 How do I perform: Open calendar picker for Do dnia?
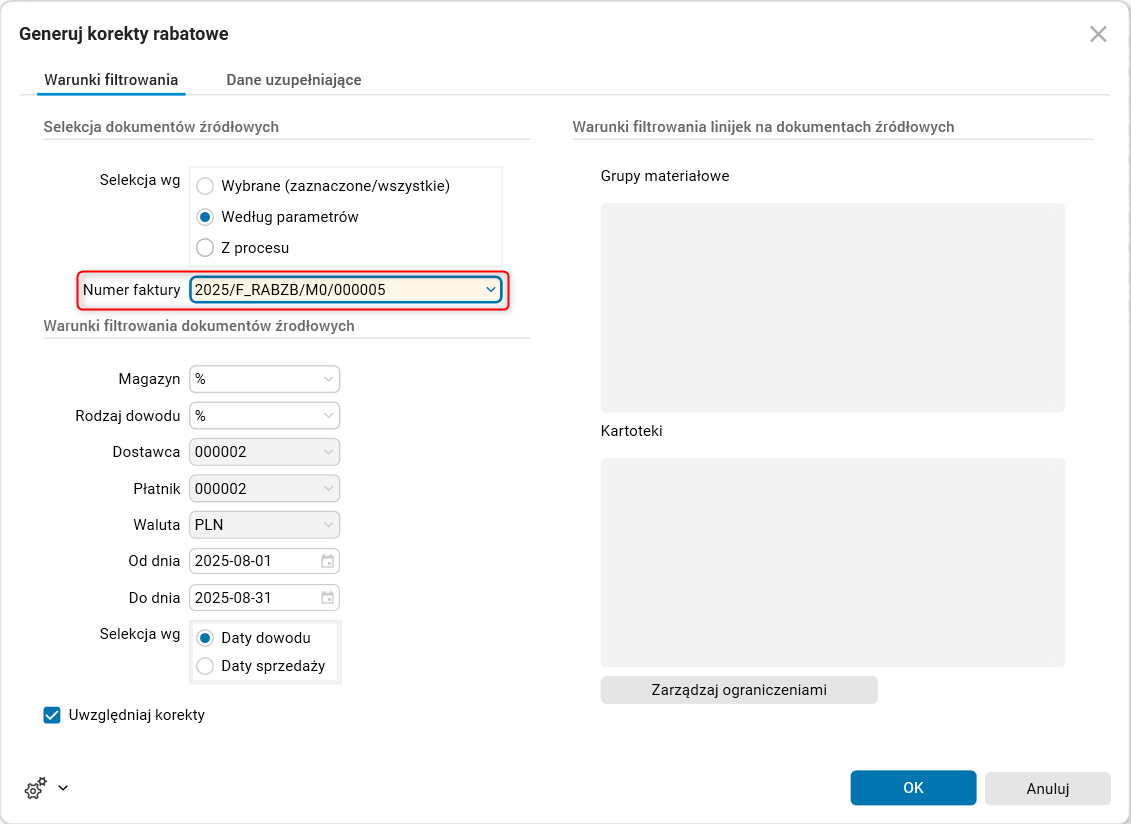point(327,598)
